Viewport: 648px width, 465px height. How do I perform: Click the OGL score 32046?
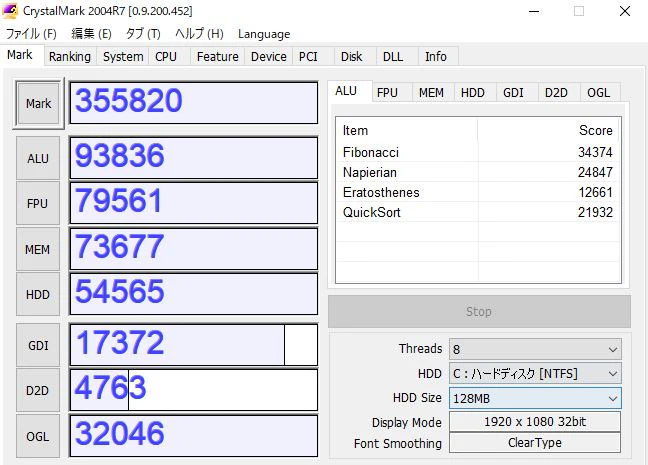pyautogui.click(x=194, y=436)
